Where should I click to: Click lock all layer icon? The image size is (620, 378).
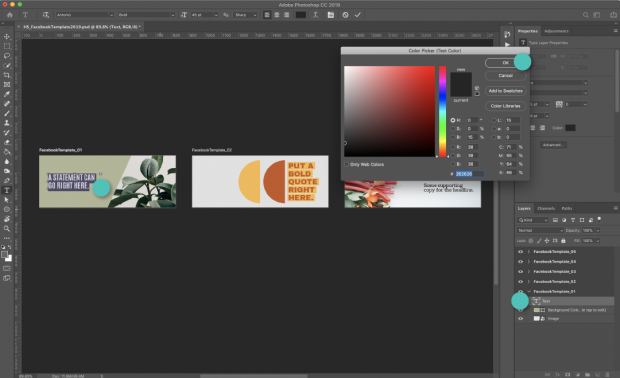pos(563,240)
